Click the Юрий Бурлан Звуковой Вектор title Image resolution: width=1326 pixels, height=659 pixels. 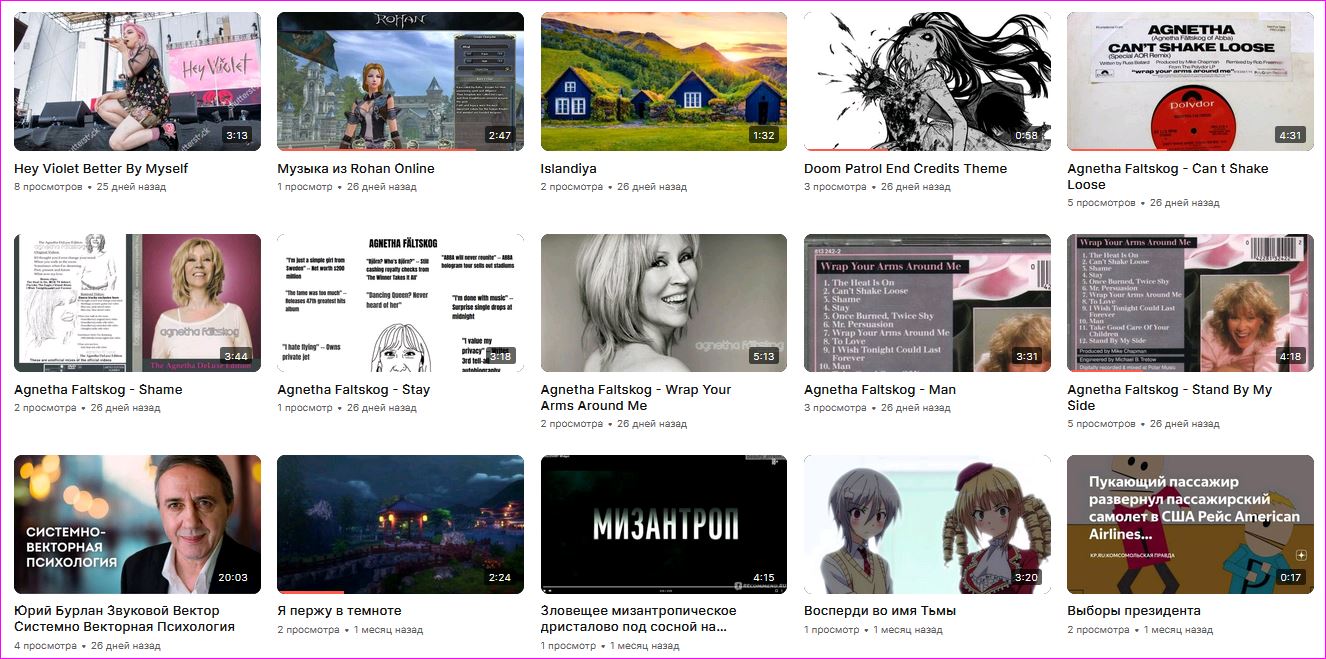[124, 619]
